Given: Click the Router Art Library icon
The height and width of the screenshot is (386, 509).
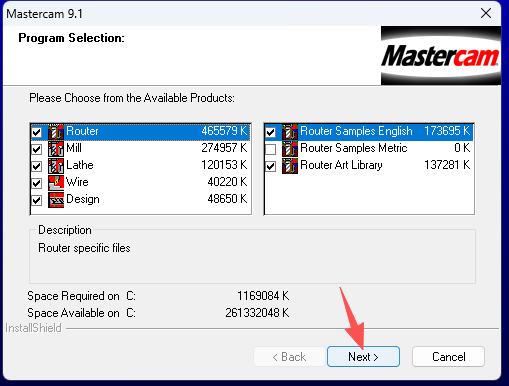Looking at the screenshot, I should [290, 165].
